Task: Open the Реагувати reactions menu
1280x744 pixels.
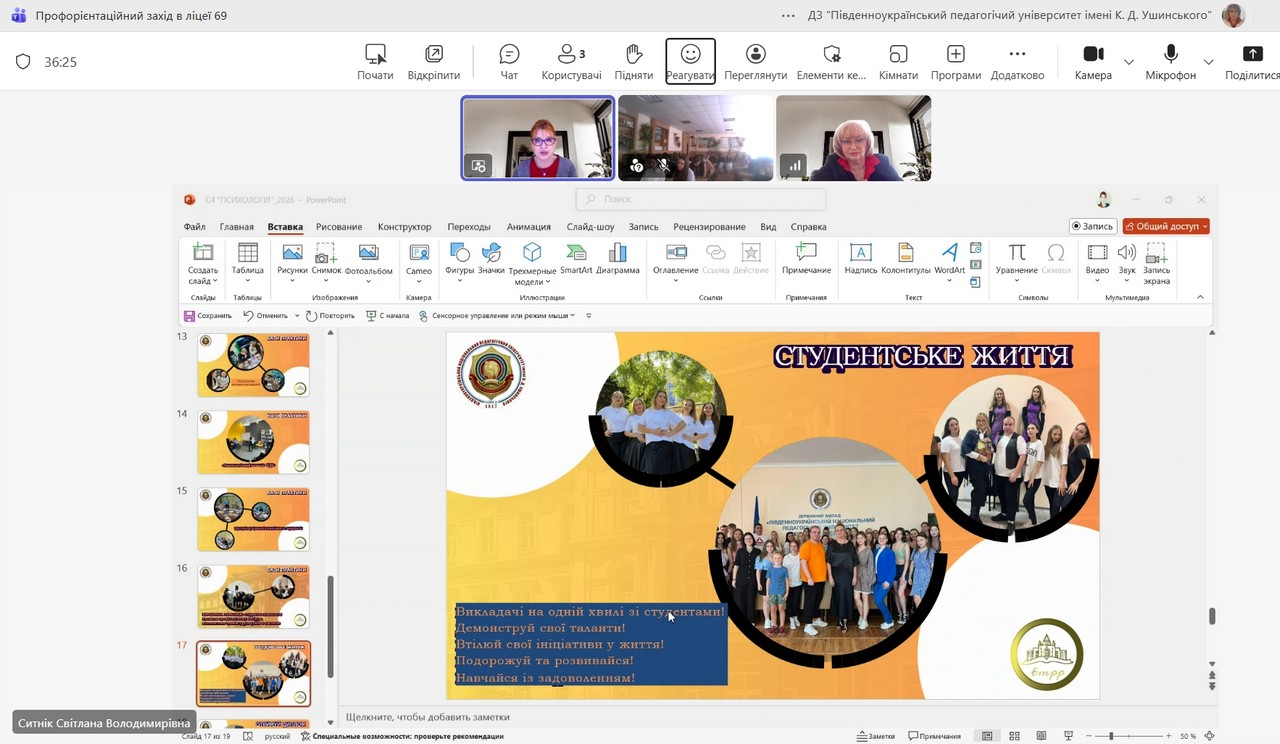Action: [x=690, y=62]
